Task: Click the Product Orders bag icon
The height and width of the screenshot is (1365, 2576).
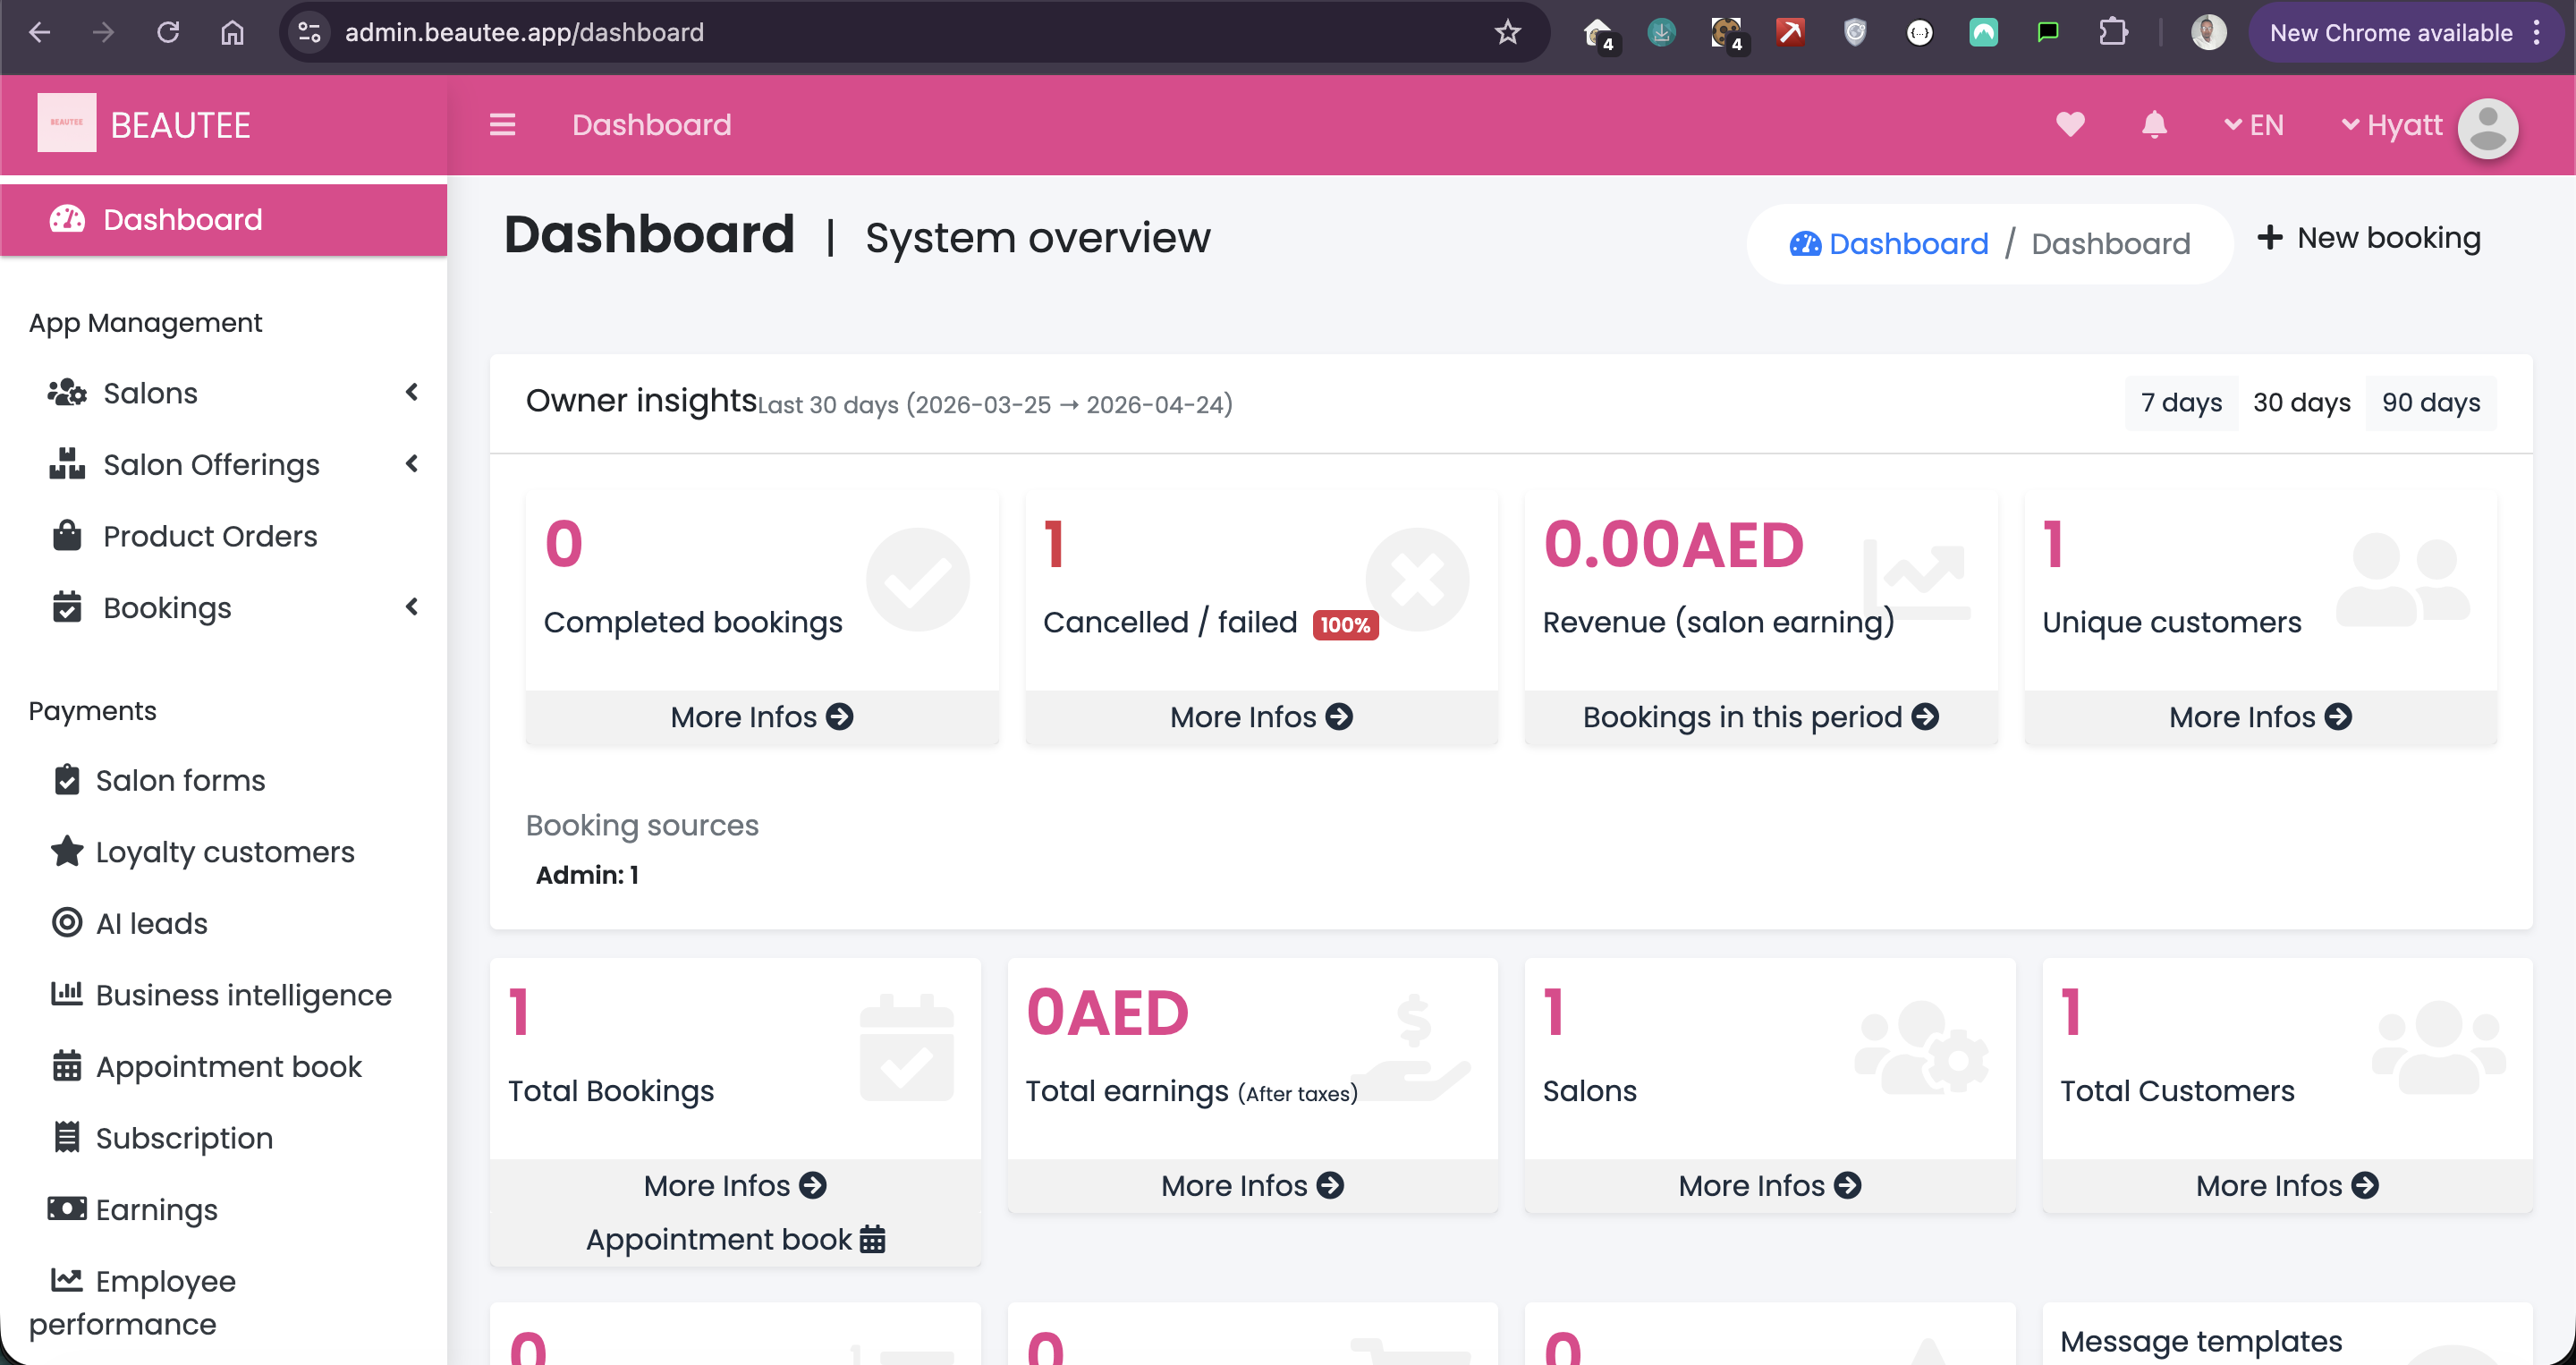Action: pyautogui.click(x=67, y=535)
